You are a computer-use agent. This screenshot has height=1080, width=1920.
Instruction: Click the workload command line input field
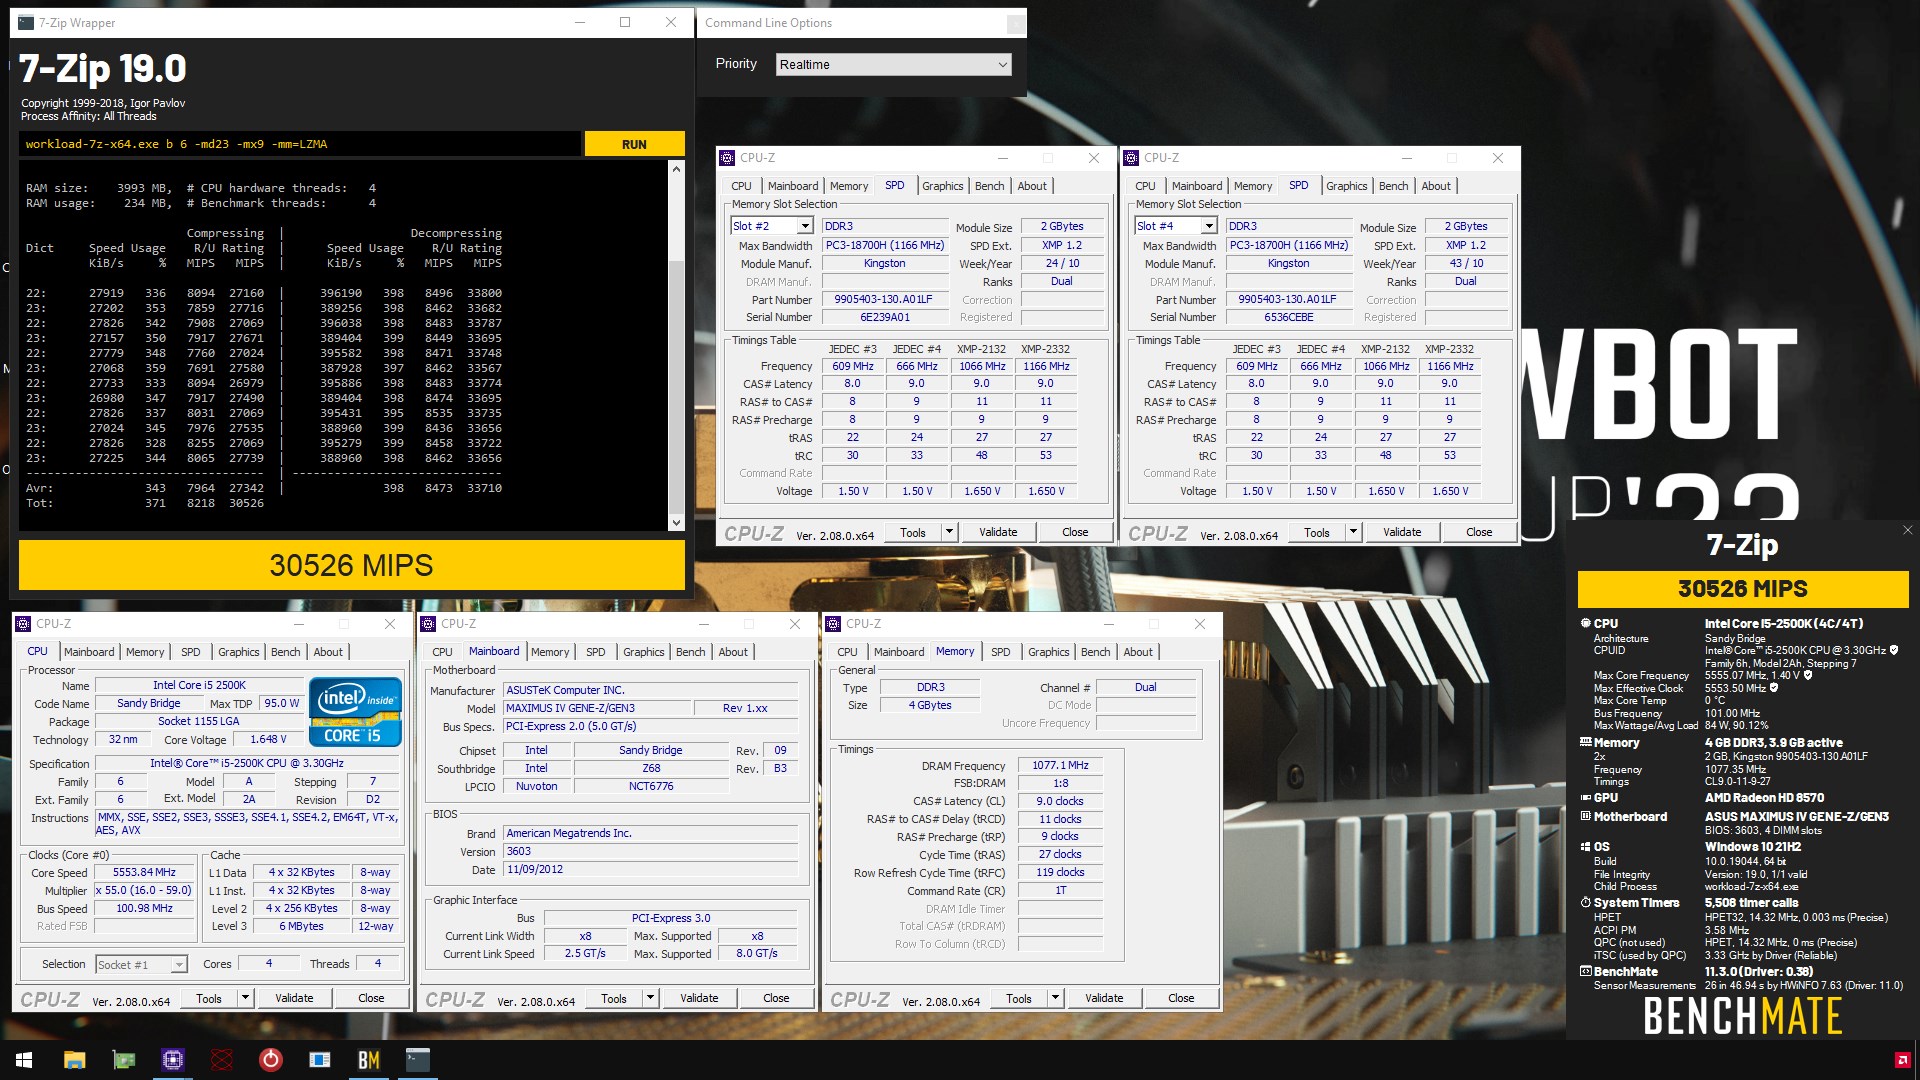tap(299, 144)
